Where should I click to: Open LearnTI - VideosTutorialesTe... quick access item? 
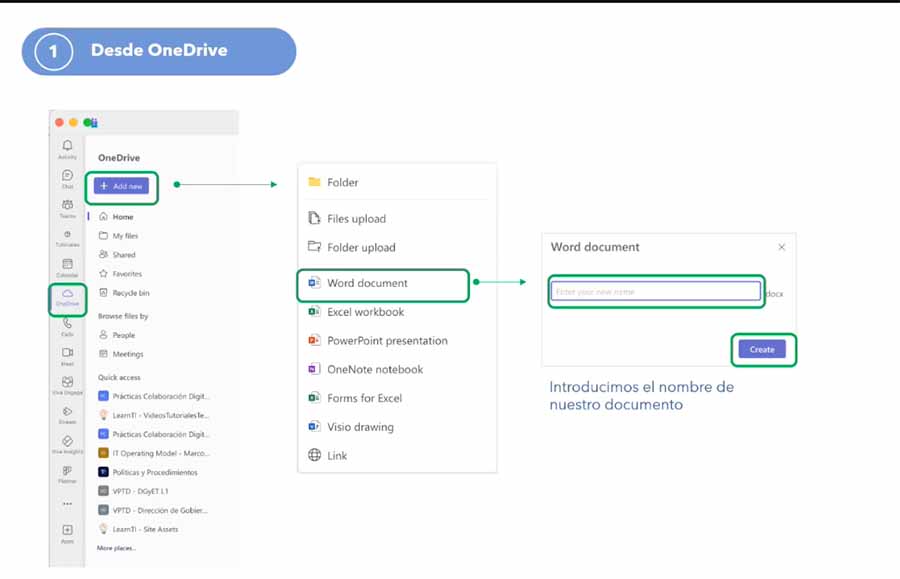pyautogui.click(x=154, y=415)
